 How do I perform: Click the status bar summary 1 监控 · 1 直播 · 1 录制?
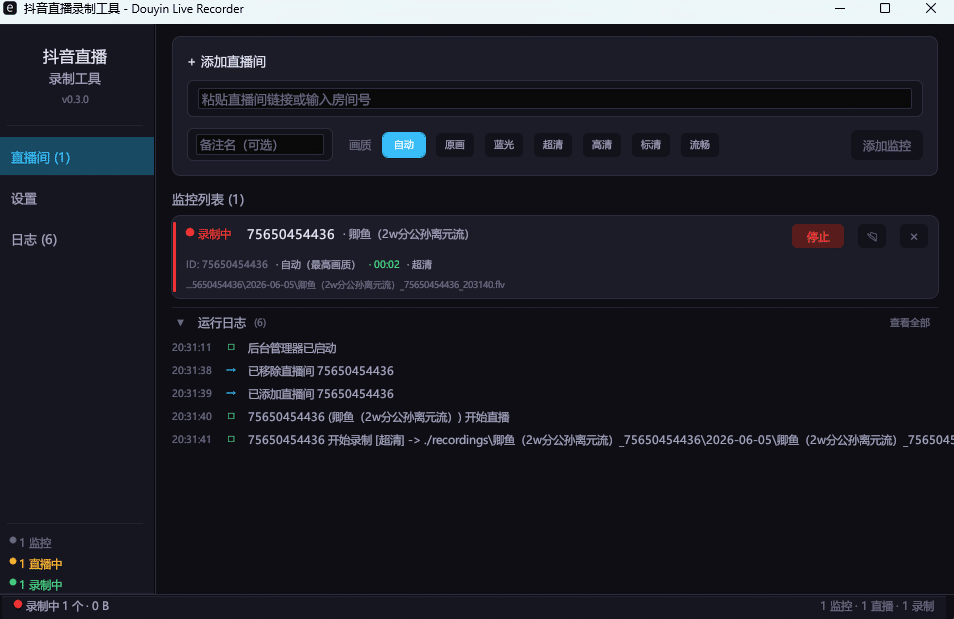(x=877, y=606)
